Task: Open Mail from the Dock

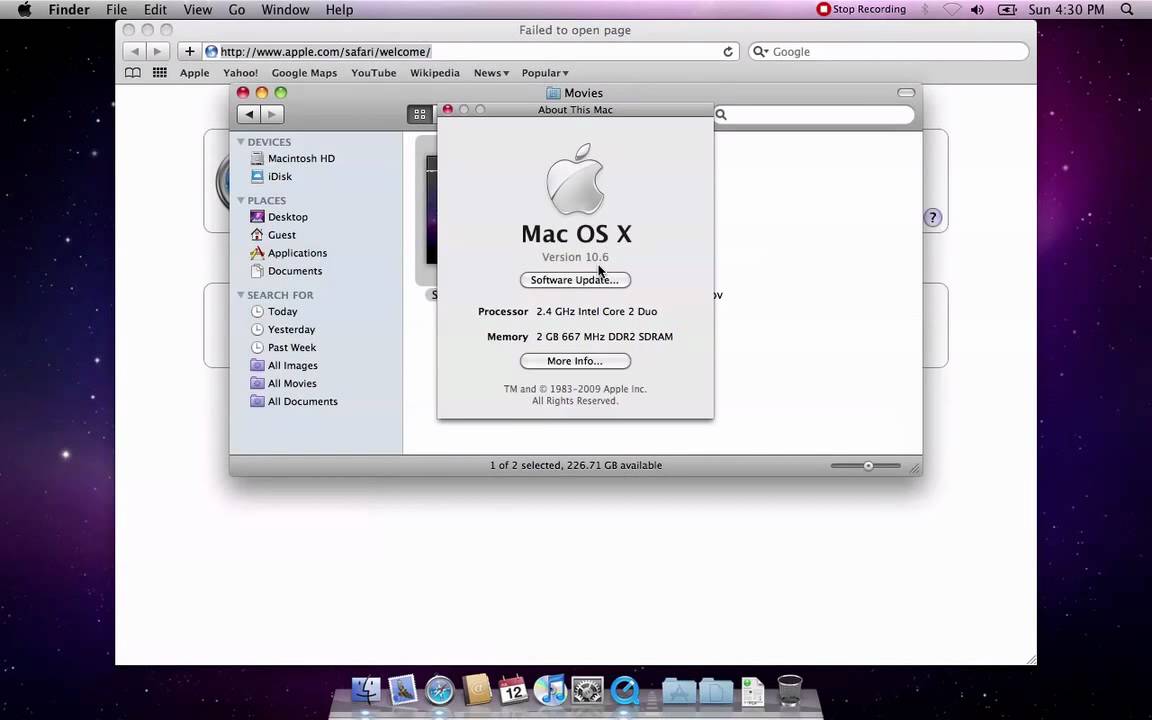Action: [403, 691]
